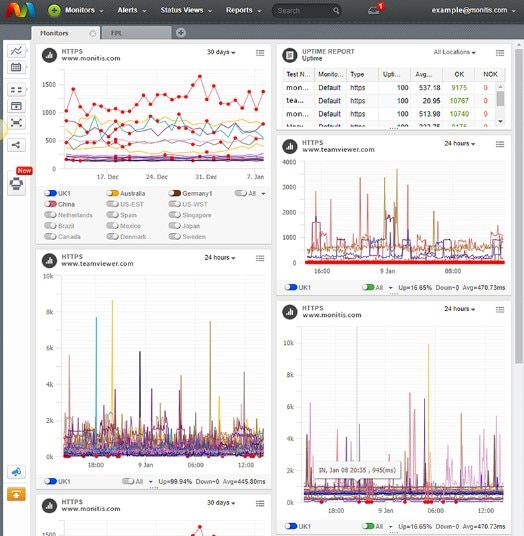Toggle the Australia location switch
Screen dimensions: 524x536
[x=112, y=193]
